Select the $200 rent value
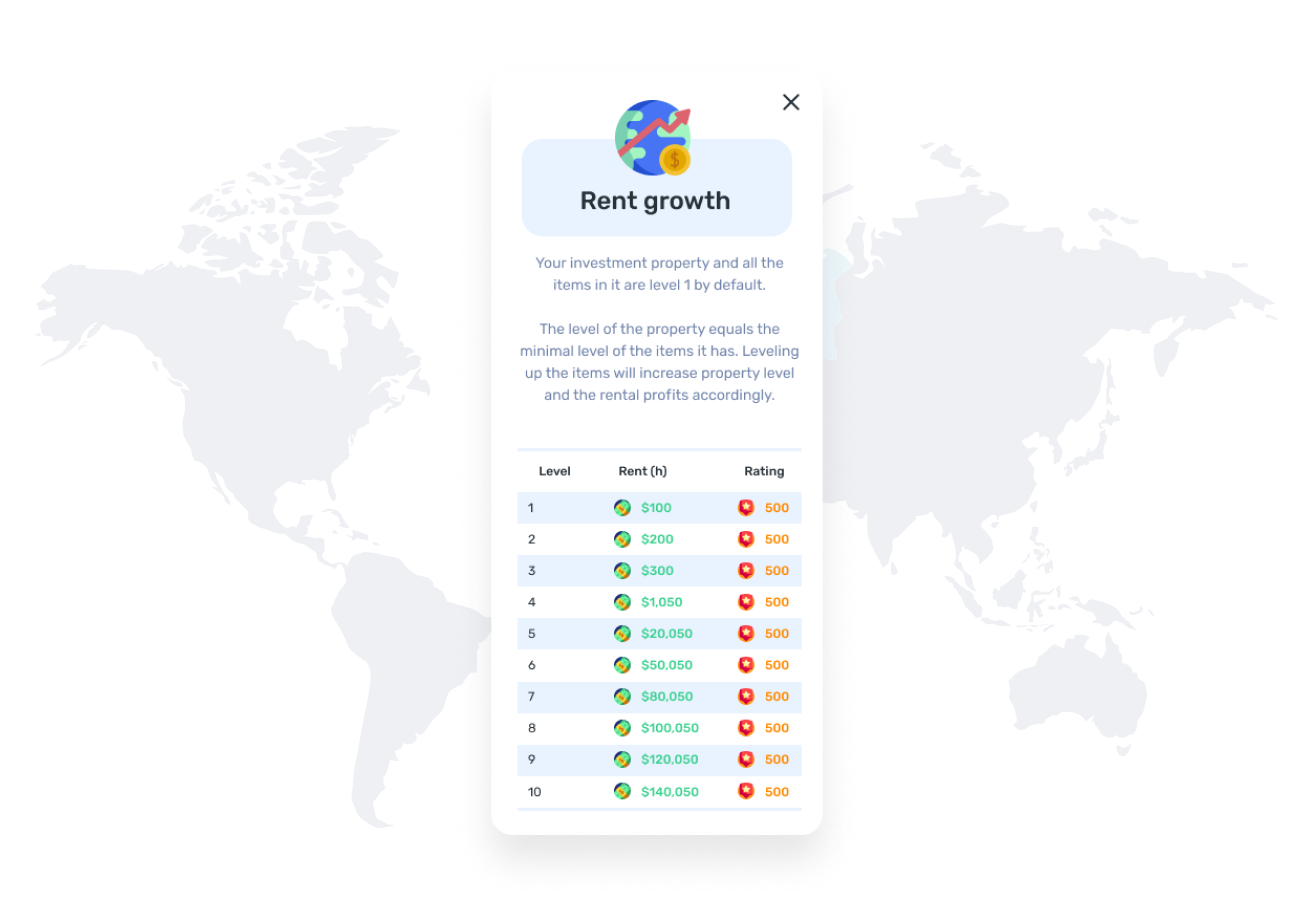Image resolution: width=1314 pixels, height=910 pixels. (657, 539)
